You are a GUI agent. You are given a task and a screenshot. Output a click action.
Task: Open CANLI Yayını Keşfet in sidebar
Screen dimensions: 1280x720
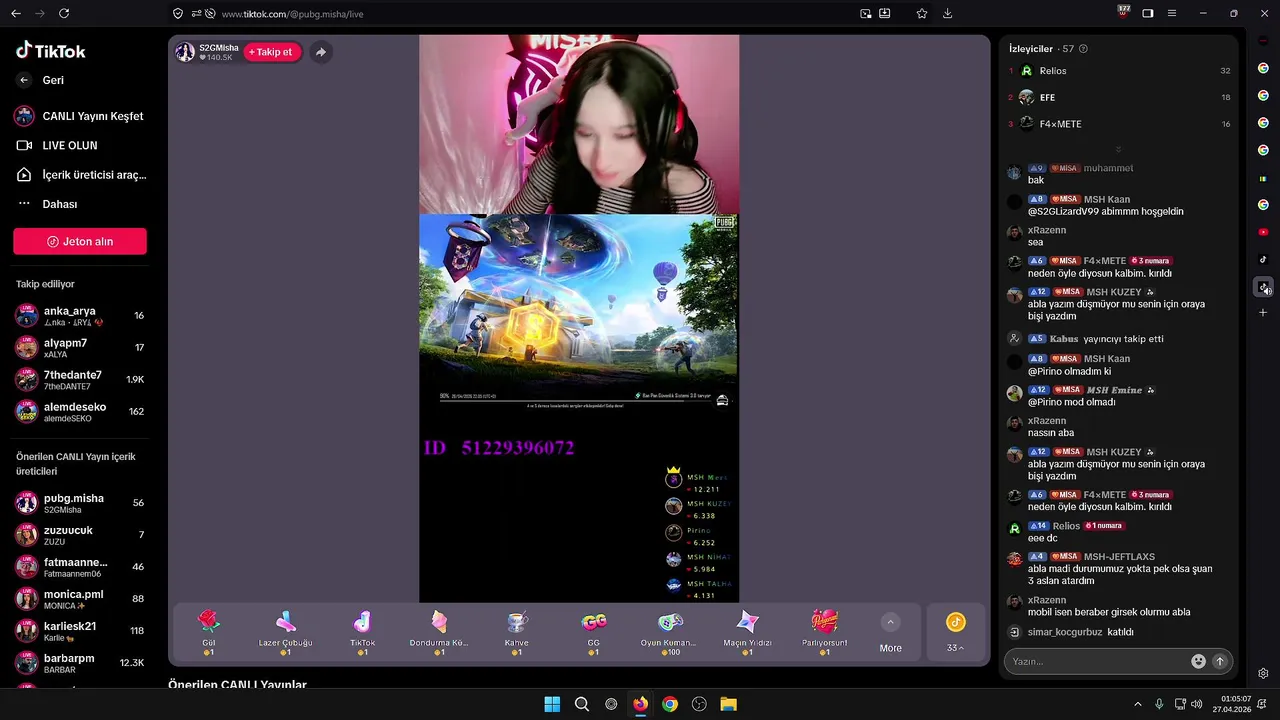point(80,116)
